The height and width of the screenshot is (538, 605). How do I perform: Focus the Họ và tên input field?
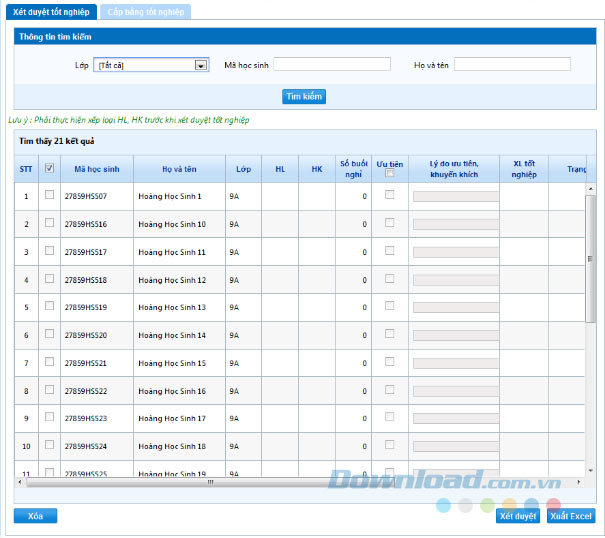(511, 65)
